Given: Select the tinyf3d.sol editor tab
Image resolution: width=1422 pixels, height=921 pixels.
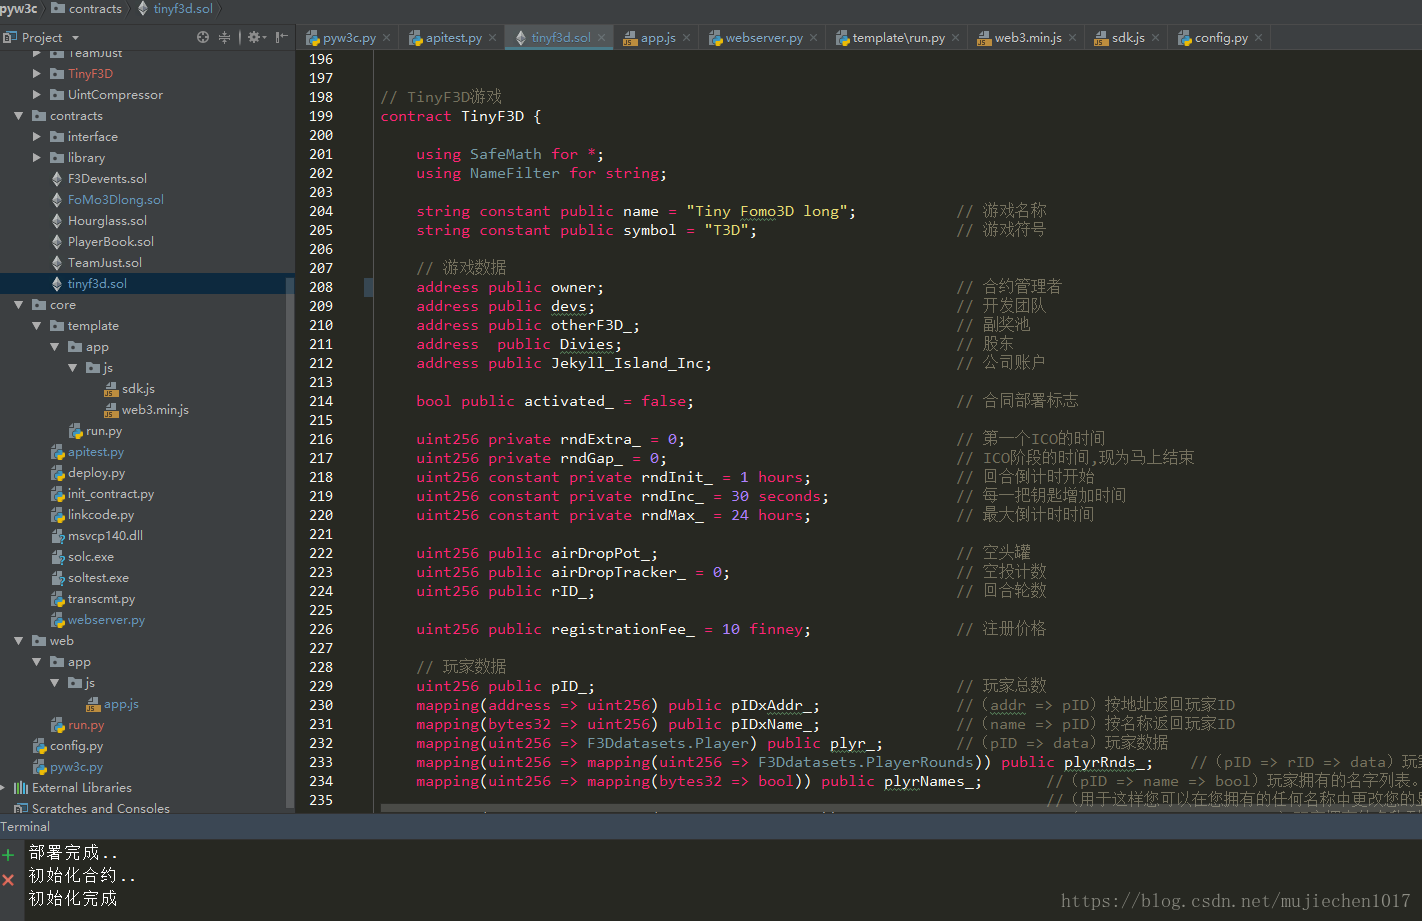Looking at the screenshot, I should 561,38.
